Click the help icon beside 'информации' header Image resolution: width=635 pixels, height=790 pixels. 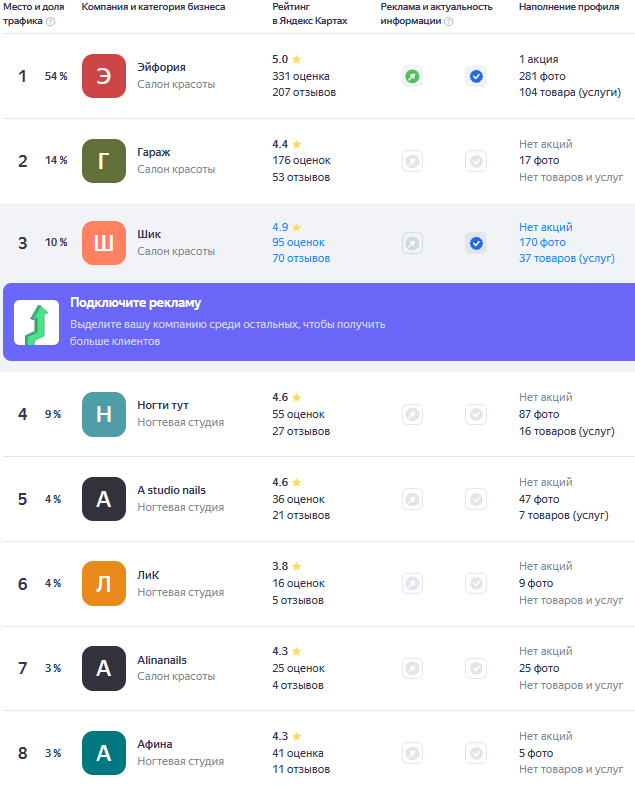coord(449,21)
